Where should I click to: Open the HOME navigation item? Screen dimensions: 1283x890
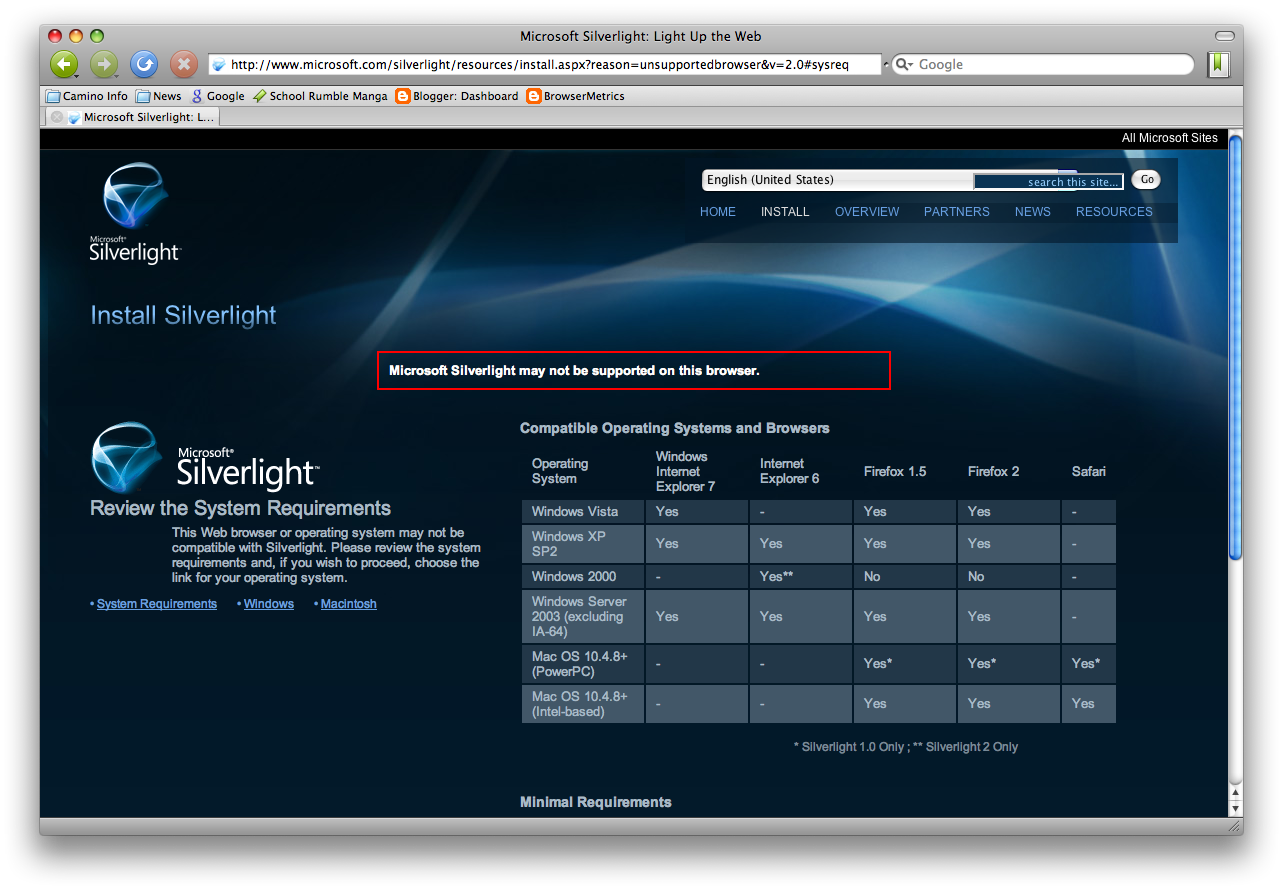click(718, 212)
